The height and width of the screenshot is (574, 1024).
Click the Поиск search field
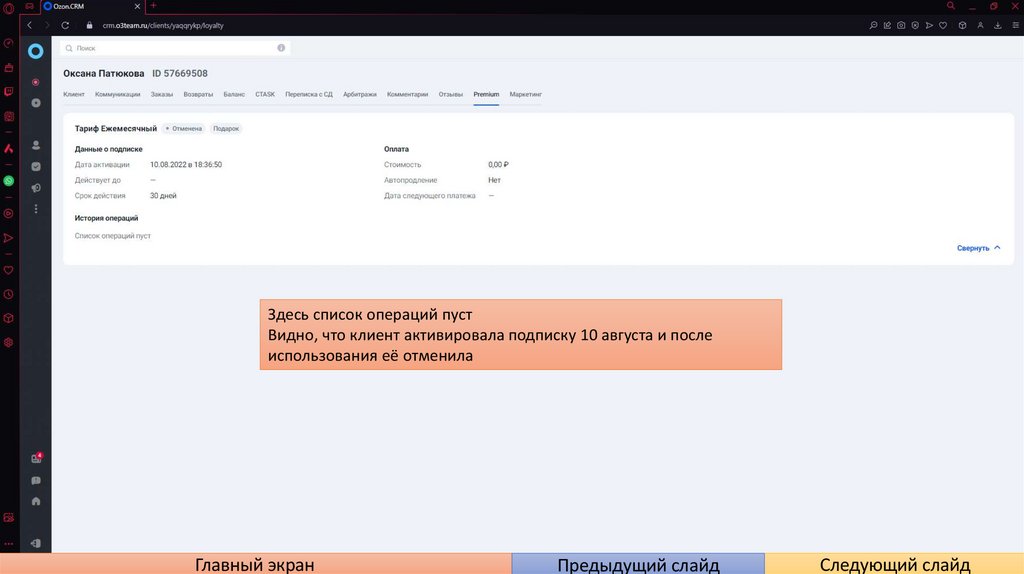pos(175,48)
